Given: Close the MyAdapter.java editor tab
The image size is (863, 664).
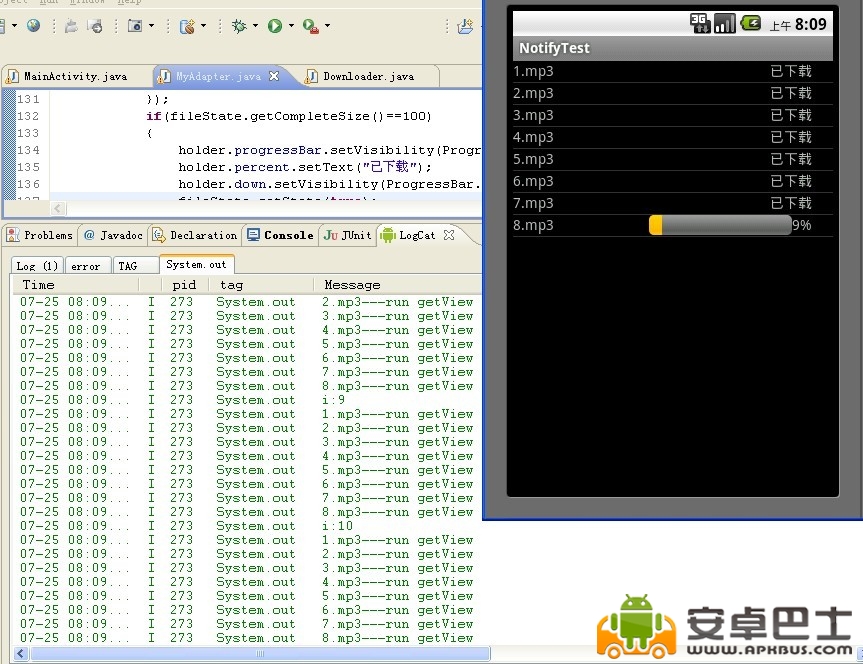Looking at the screenshot, I should pos(275,76).
